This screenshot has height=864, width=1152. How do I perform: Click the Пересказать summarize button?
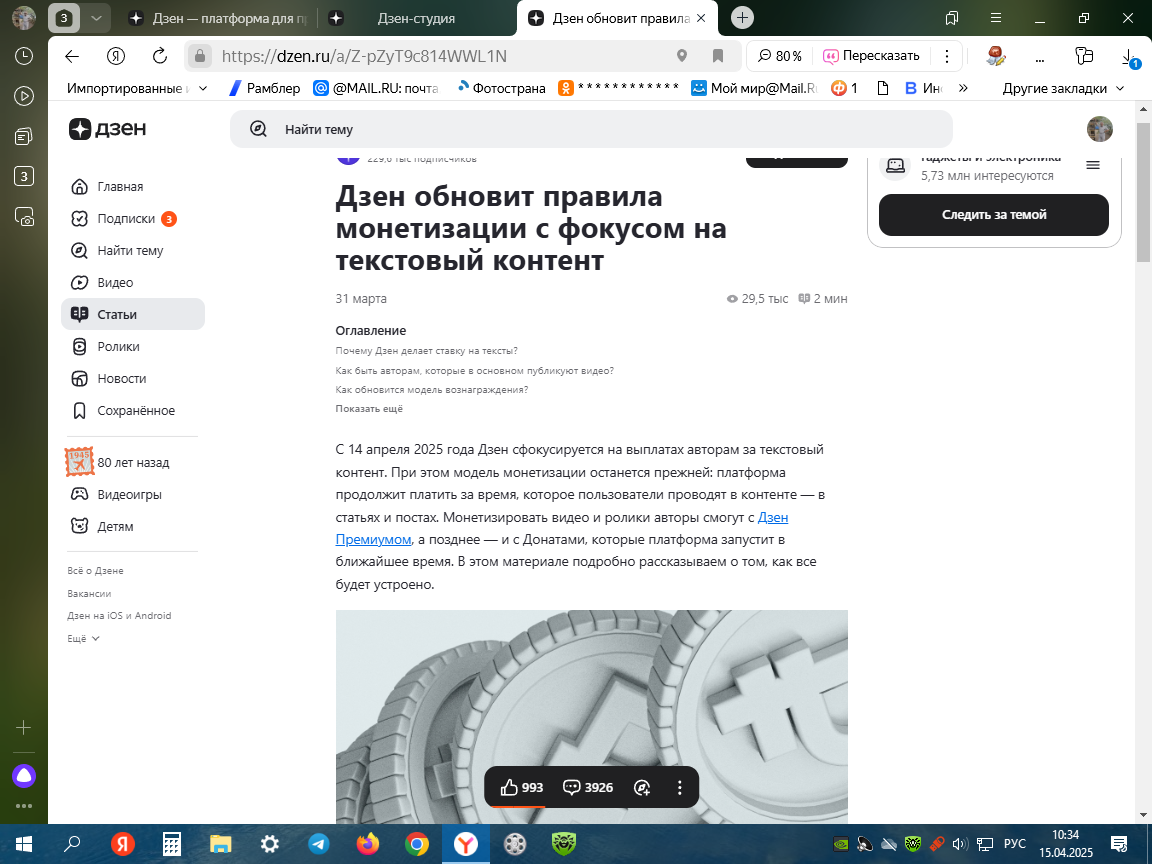[x=871, y=56]
